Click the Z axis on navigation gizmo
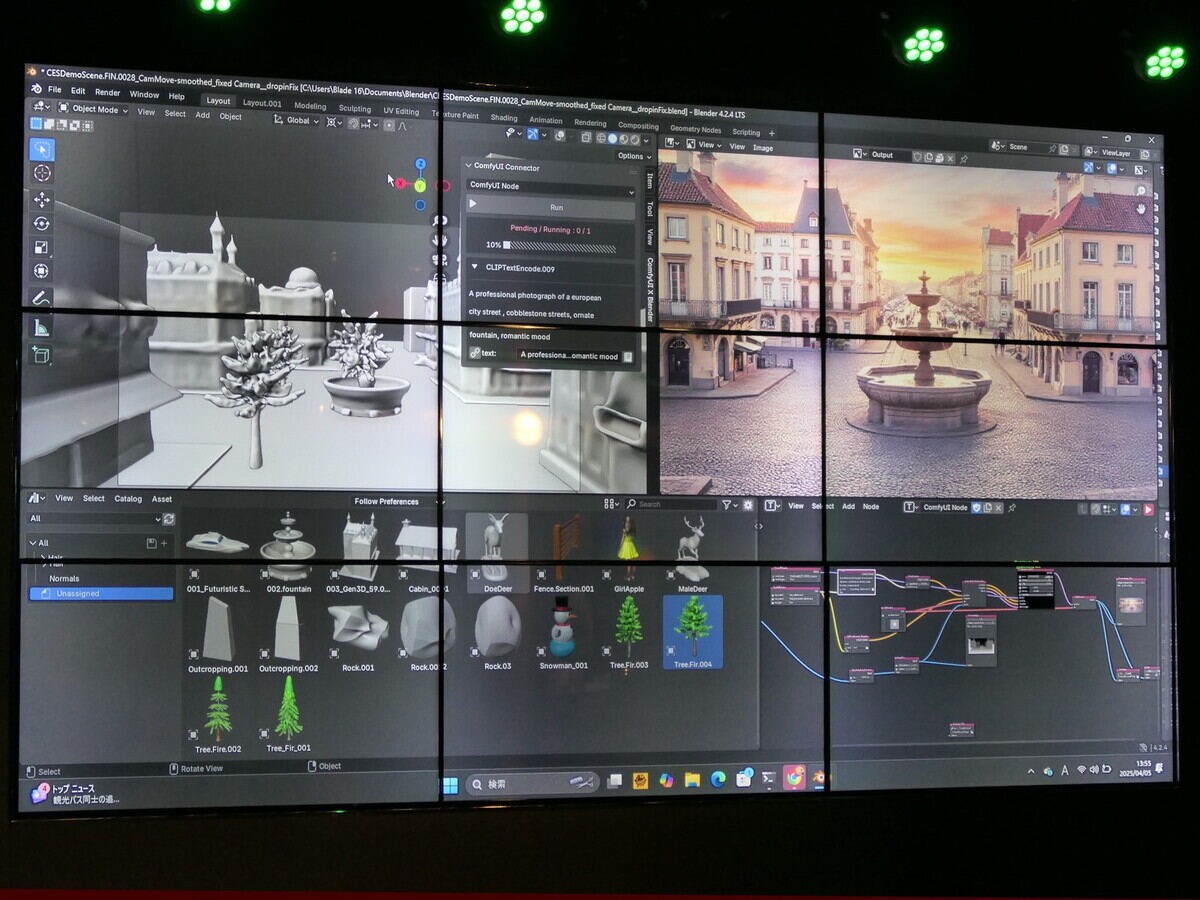This screenshot has width=1200, height=900. 421,164
